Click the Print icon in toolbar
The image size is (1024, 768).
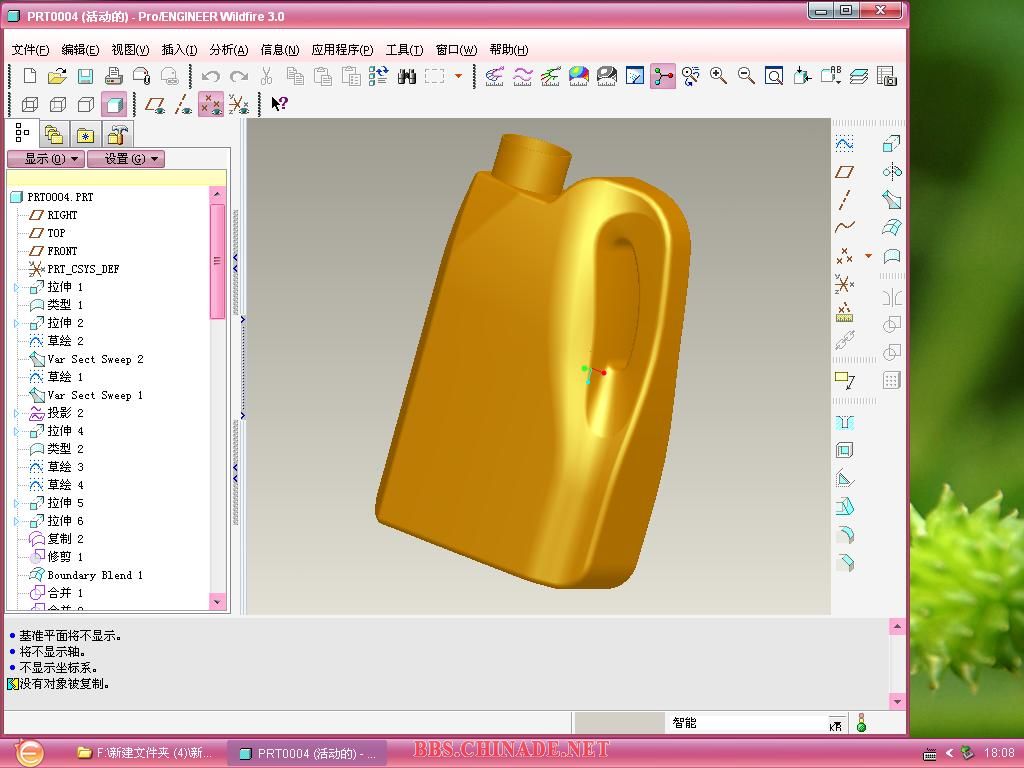(114, 76)
